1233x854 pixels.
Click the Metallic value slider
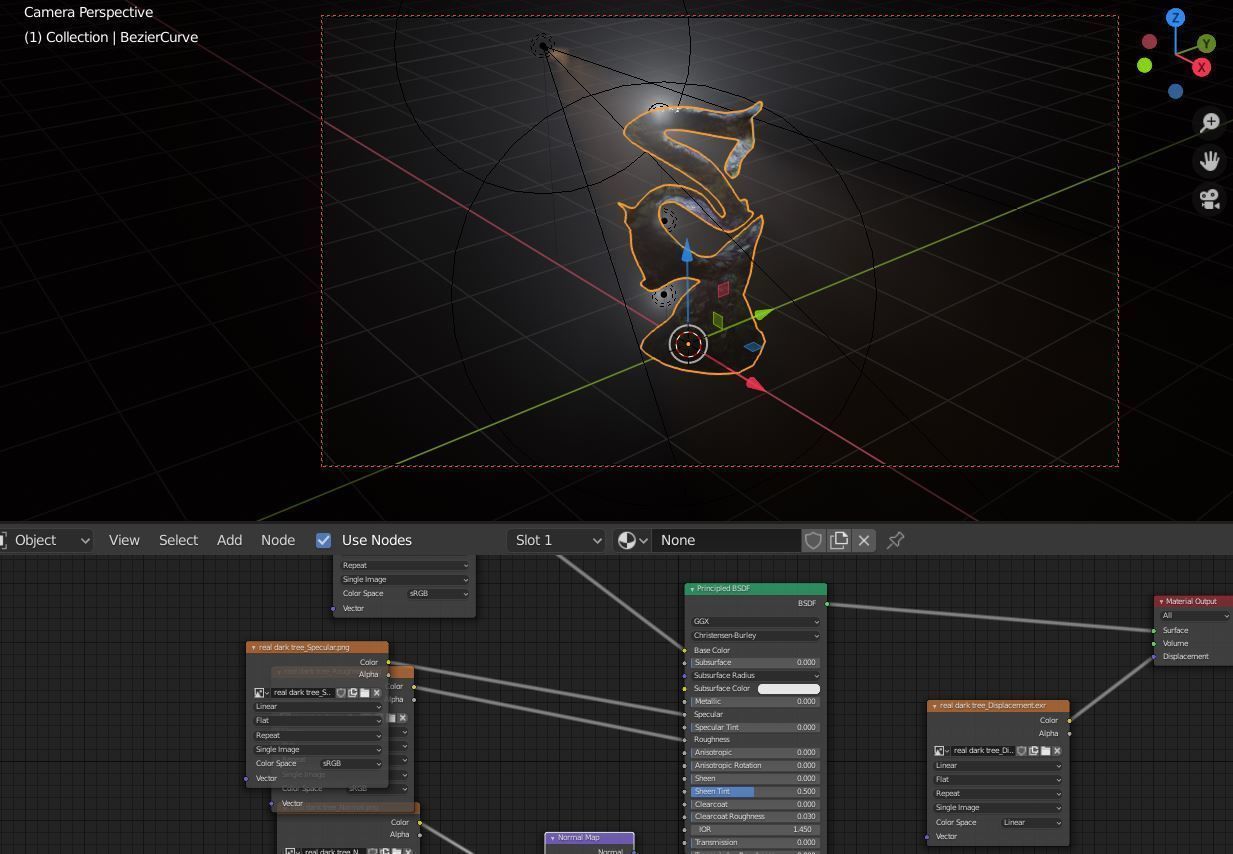click(755, 701)
